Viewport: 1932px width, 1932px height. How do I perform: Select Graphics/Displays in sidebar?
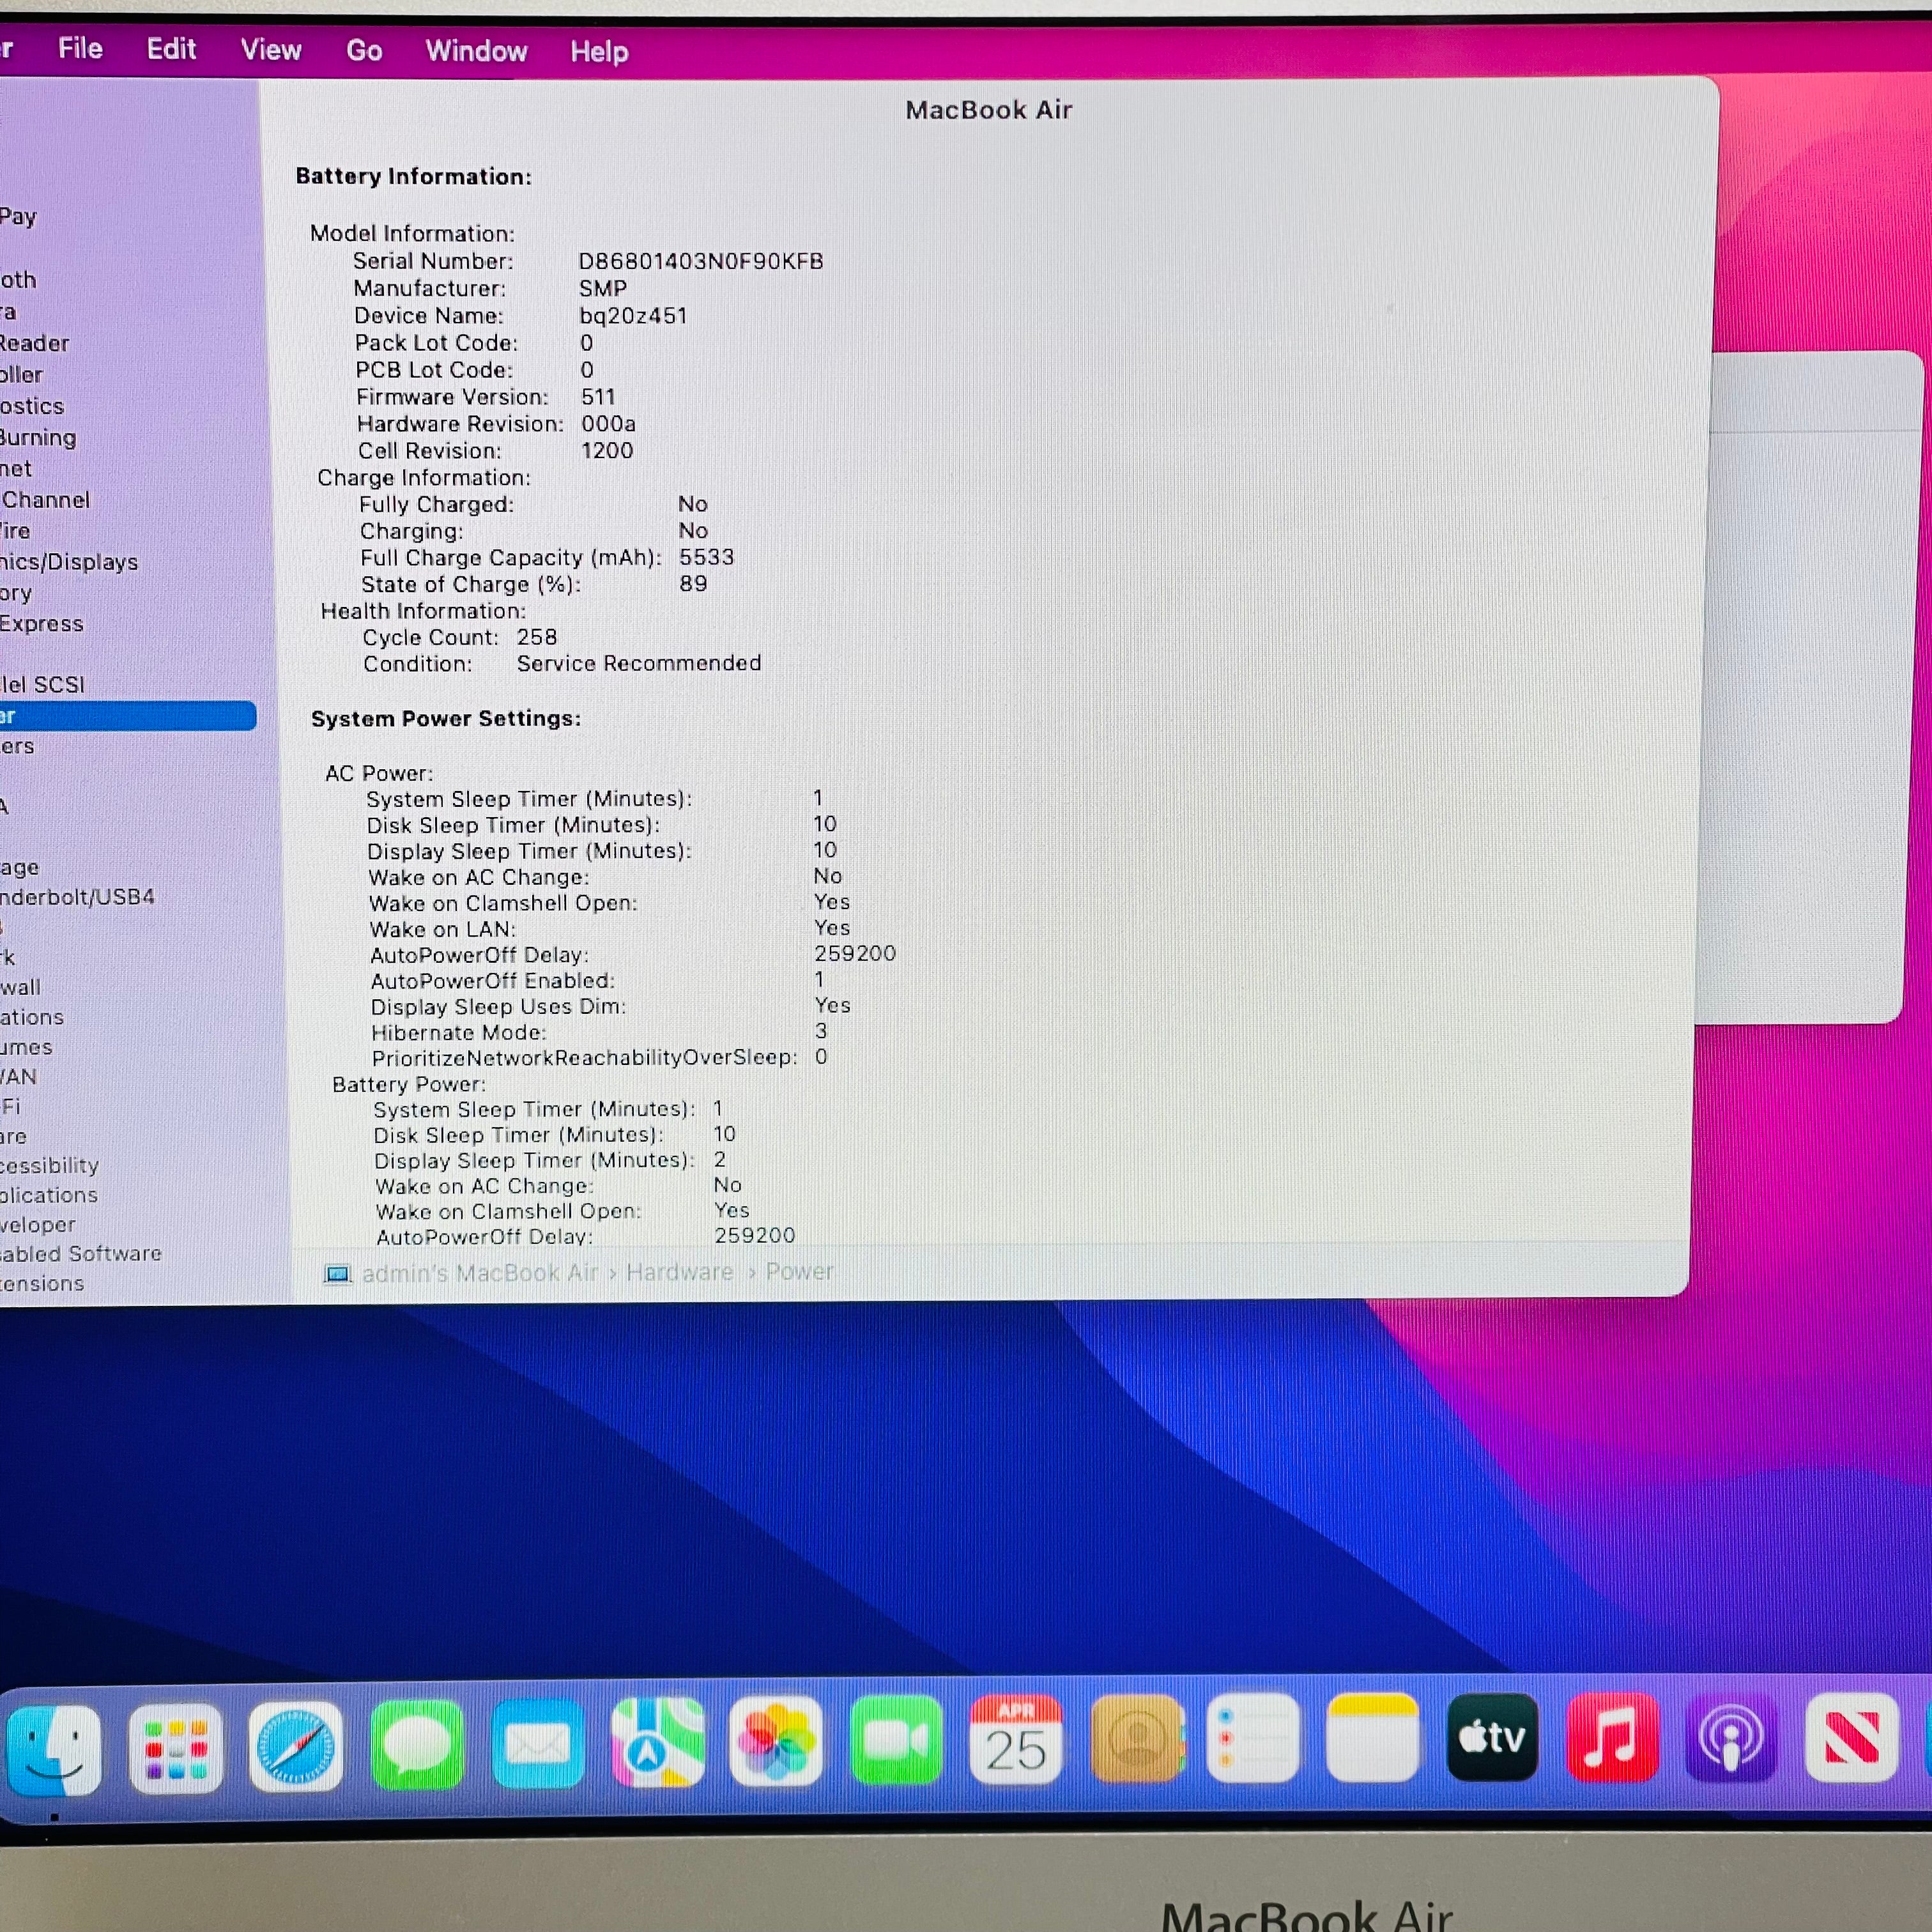69,562
